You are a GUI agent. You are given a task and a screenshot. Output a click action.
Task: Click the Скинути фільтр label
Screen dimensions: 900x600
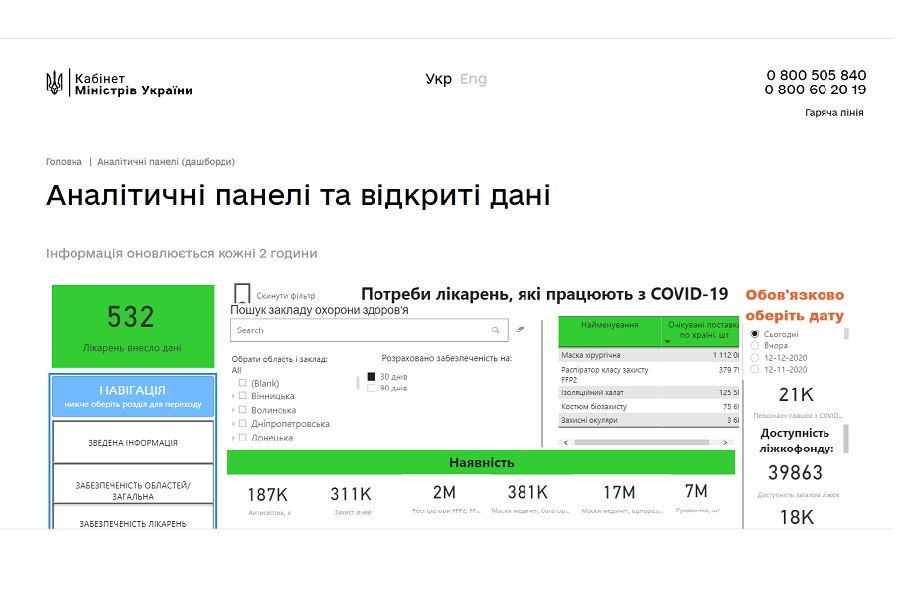pos(286,296)
